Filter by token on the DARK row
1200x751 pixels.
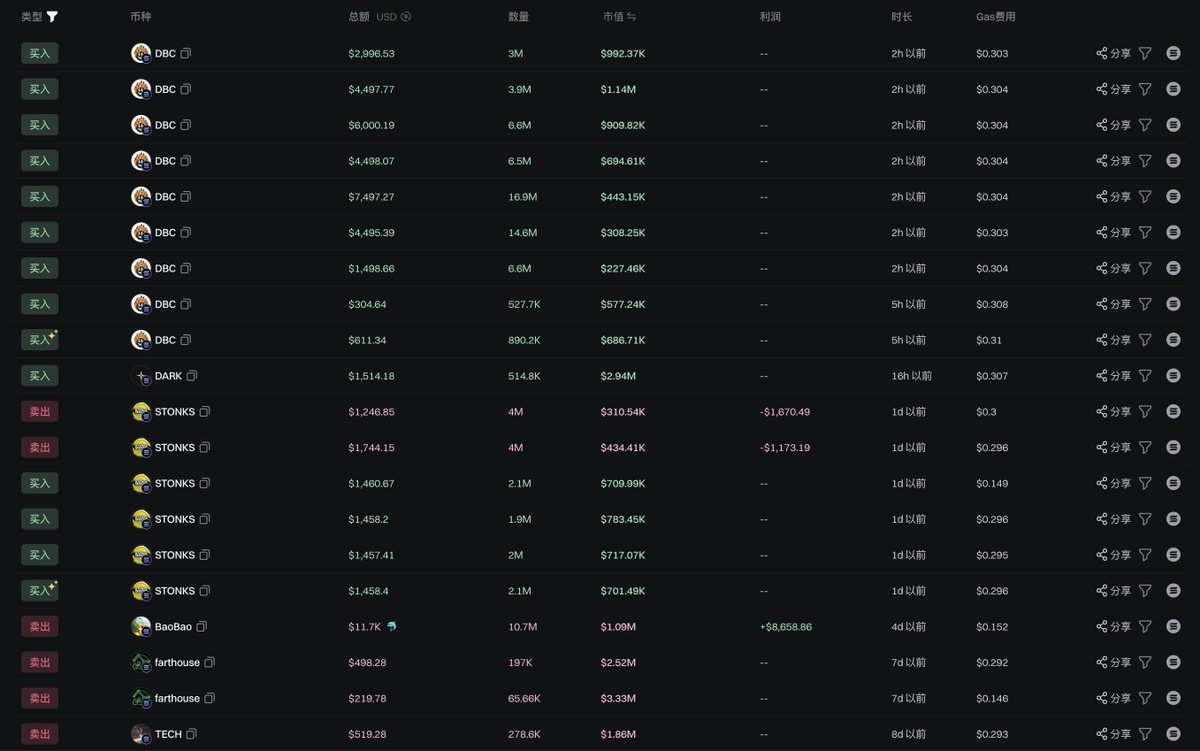(x=1145, y=376)
